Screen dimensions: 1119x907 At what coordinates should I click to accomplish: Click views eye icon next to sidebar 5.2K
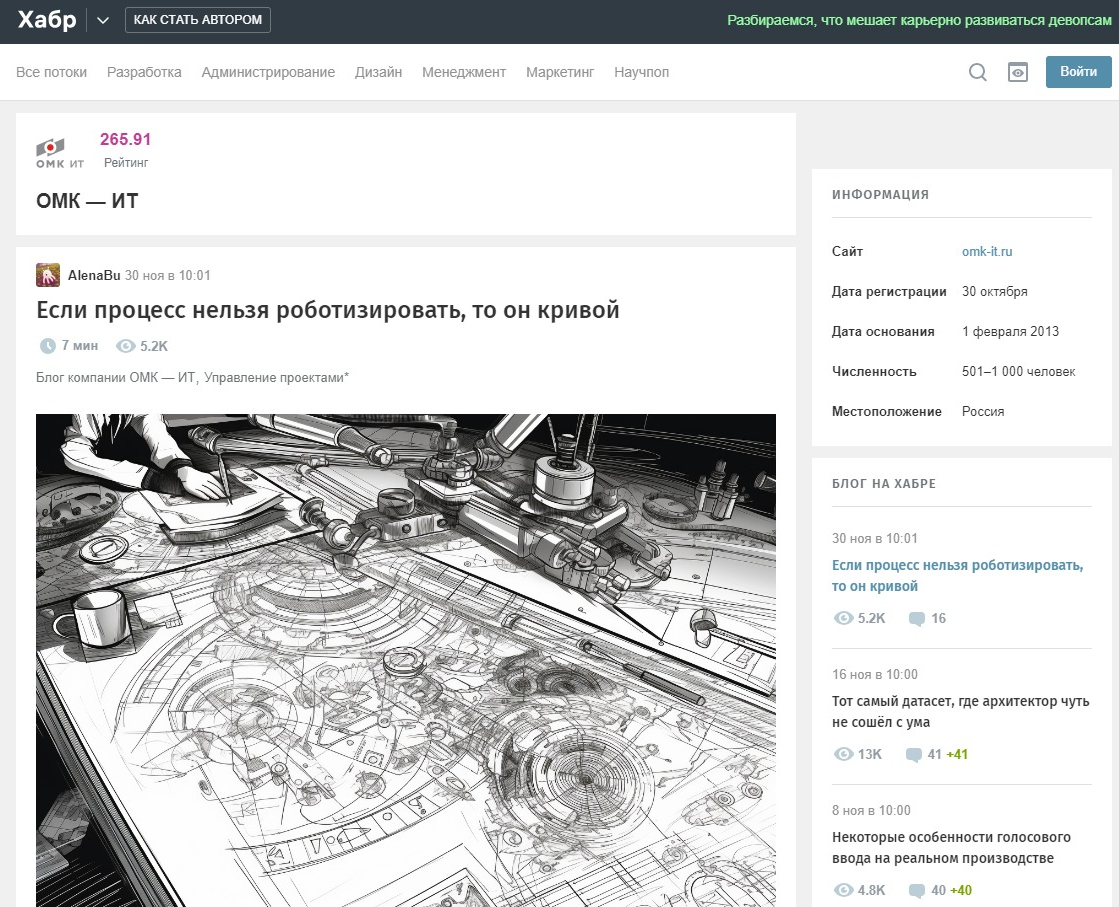click(844, 618)
